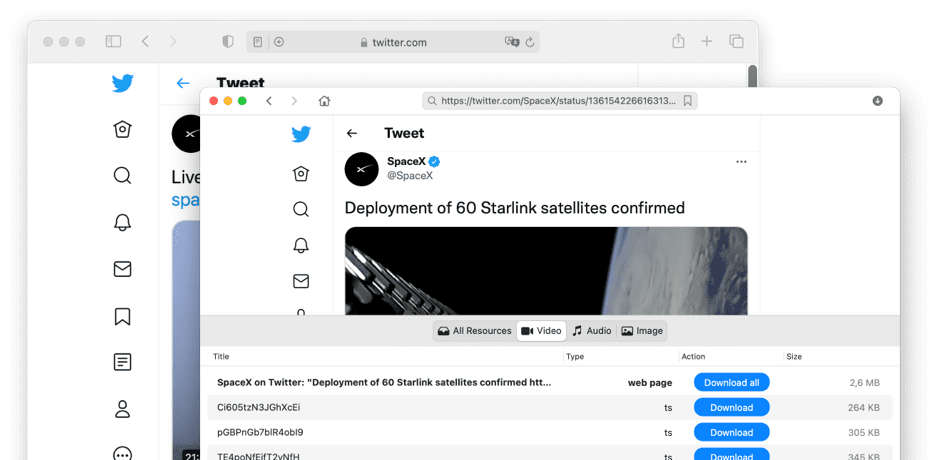Click downloader URL address field

point(559,101)
